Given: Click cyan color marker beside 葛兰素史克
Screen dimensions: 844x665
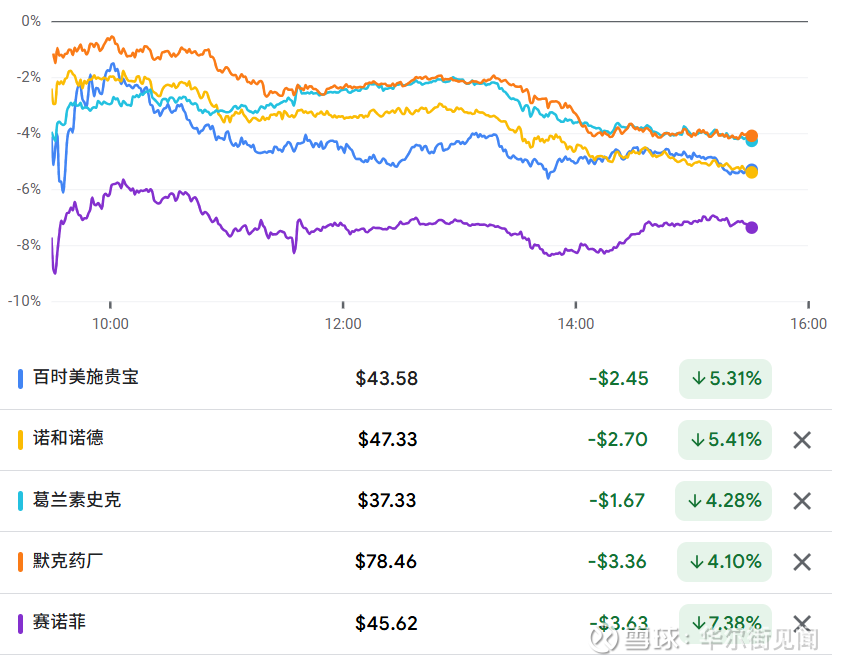Looking at the screenshot, I should click(x=21, y=501).
